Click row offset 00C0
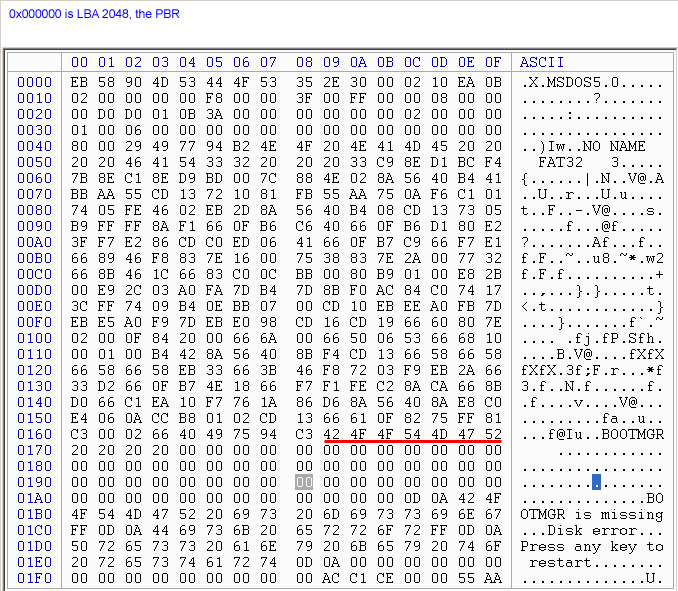This screenshot has height=591, width=678. coord(34,274)
